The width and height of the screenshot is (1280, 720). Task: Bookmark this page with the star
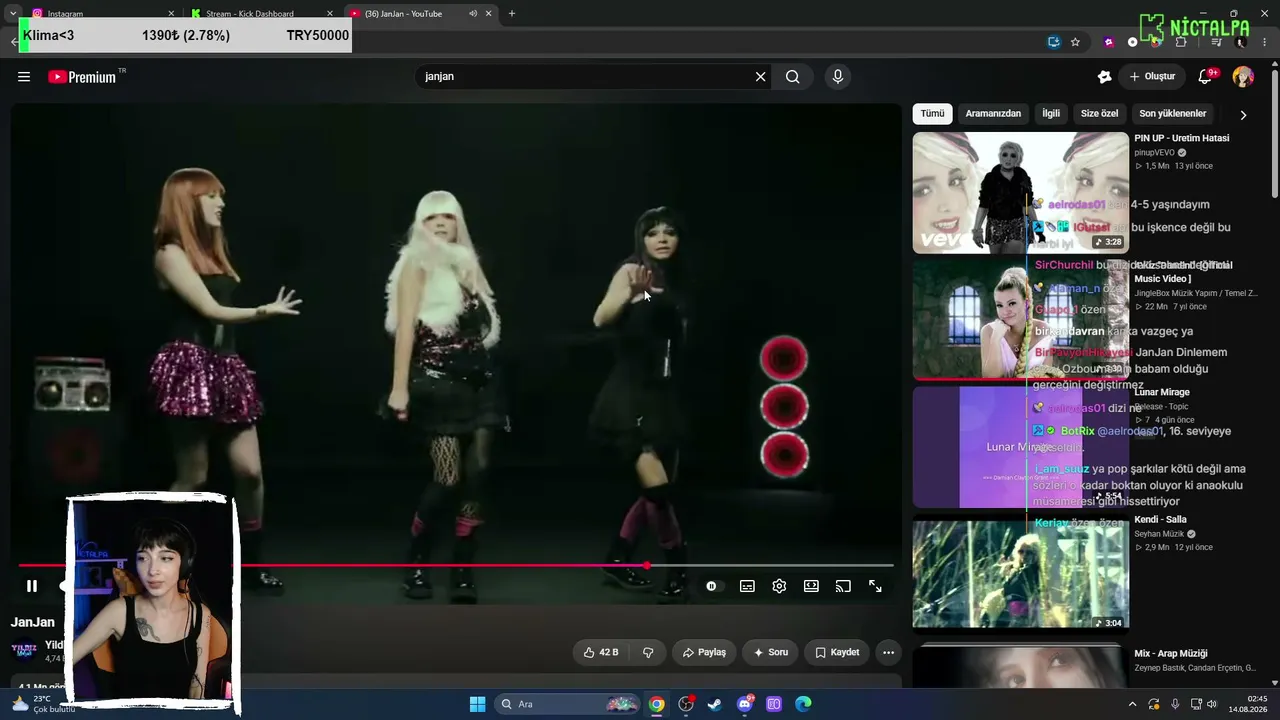pyautogui.click(x=1075, y=42)
